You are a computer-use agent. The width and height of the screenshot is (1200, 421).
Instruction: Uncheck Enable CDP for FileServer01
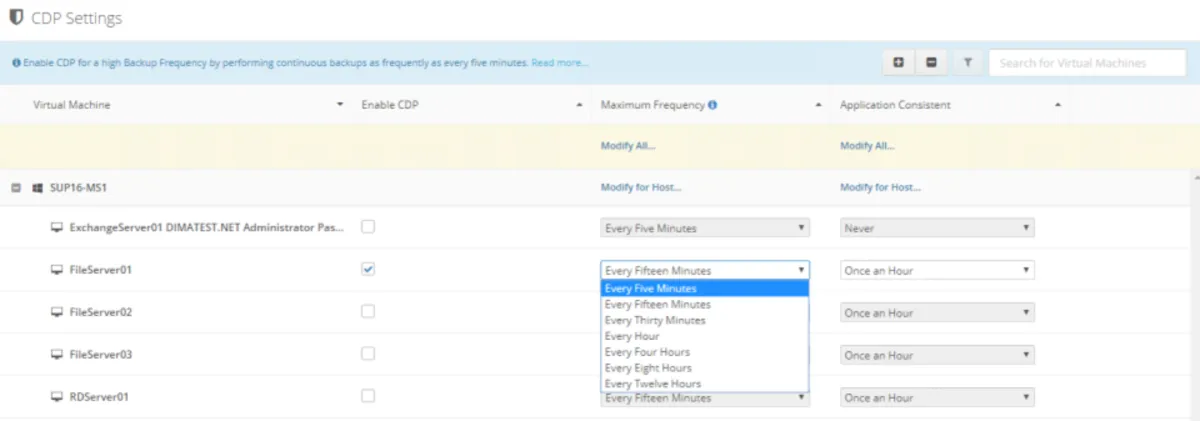pyautogui.click(x=368, y=269)
